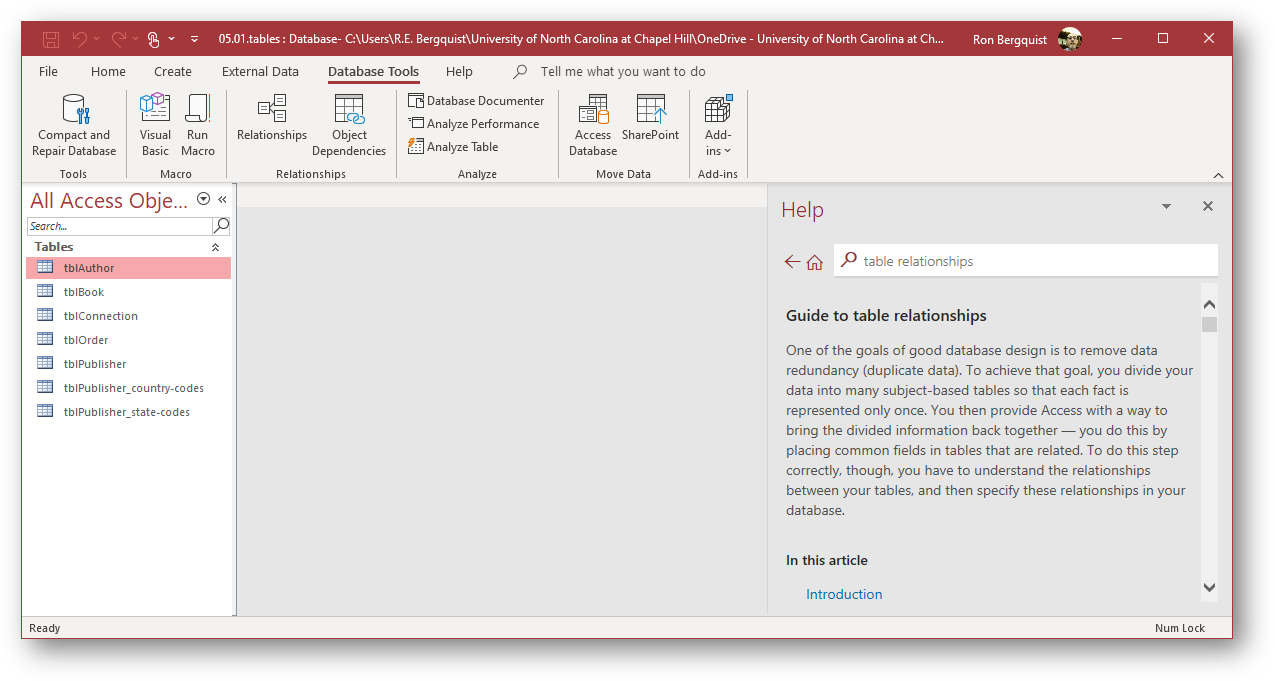Collapse the Tables group in navigation pane

coord(215,247)
